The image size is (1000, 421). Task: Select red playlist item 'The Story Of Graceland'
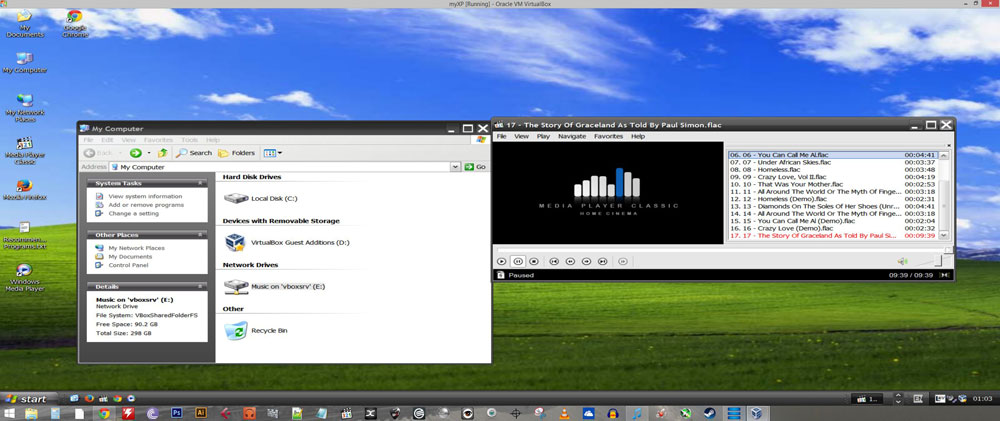coord(833,236)
